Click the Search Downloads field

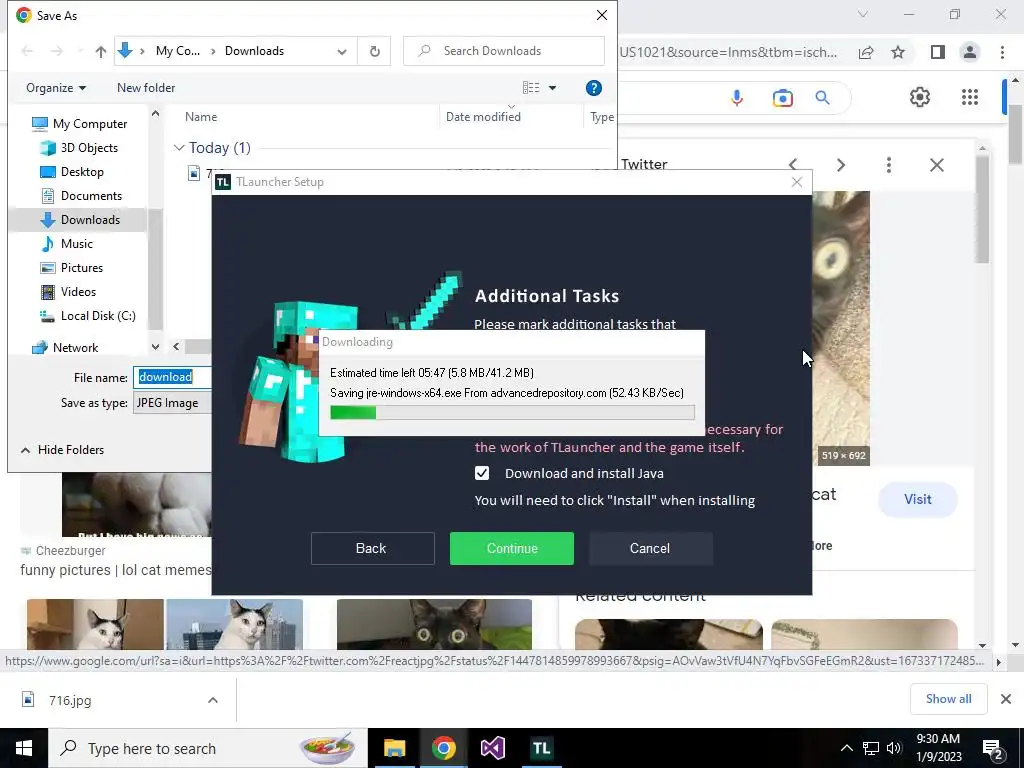(x=504, y=51)
